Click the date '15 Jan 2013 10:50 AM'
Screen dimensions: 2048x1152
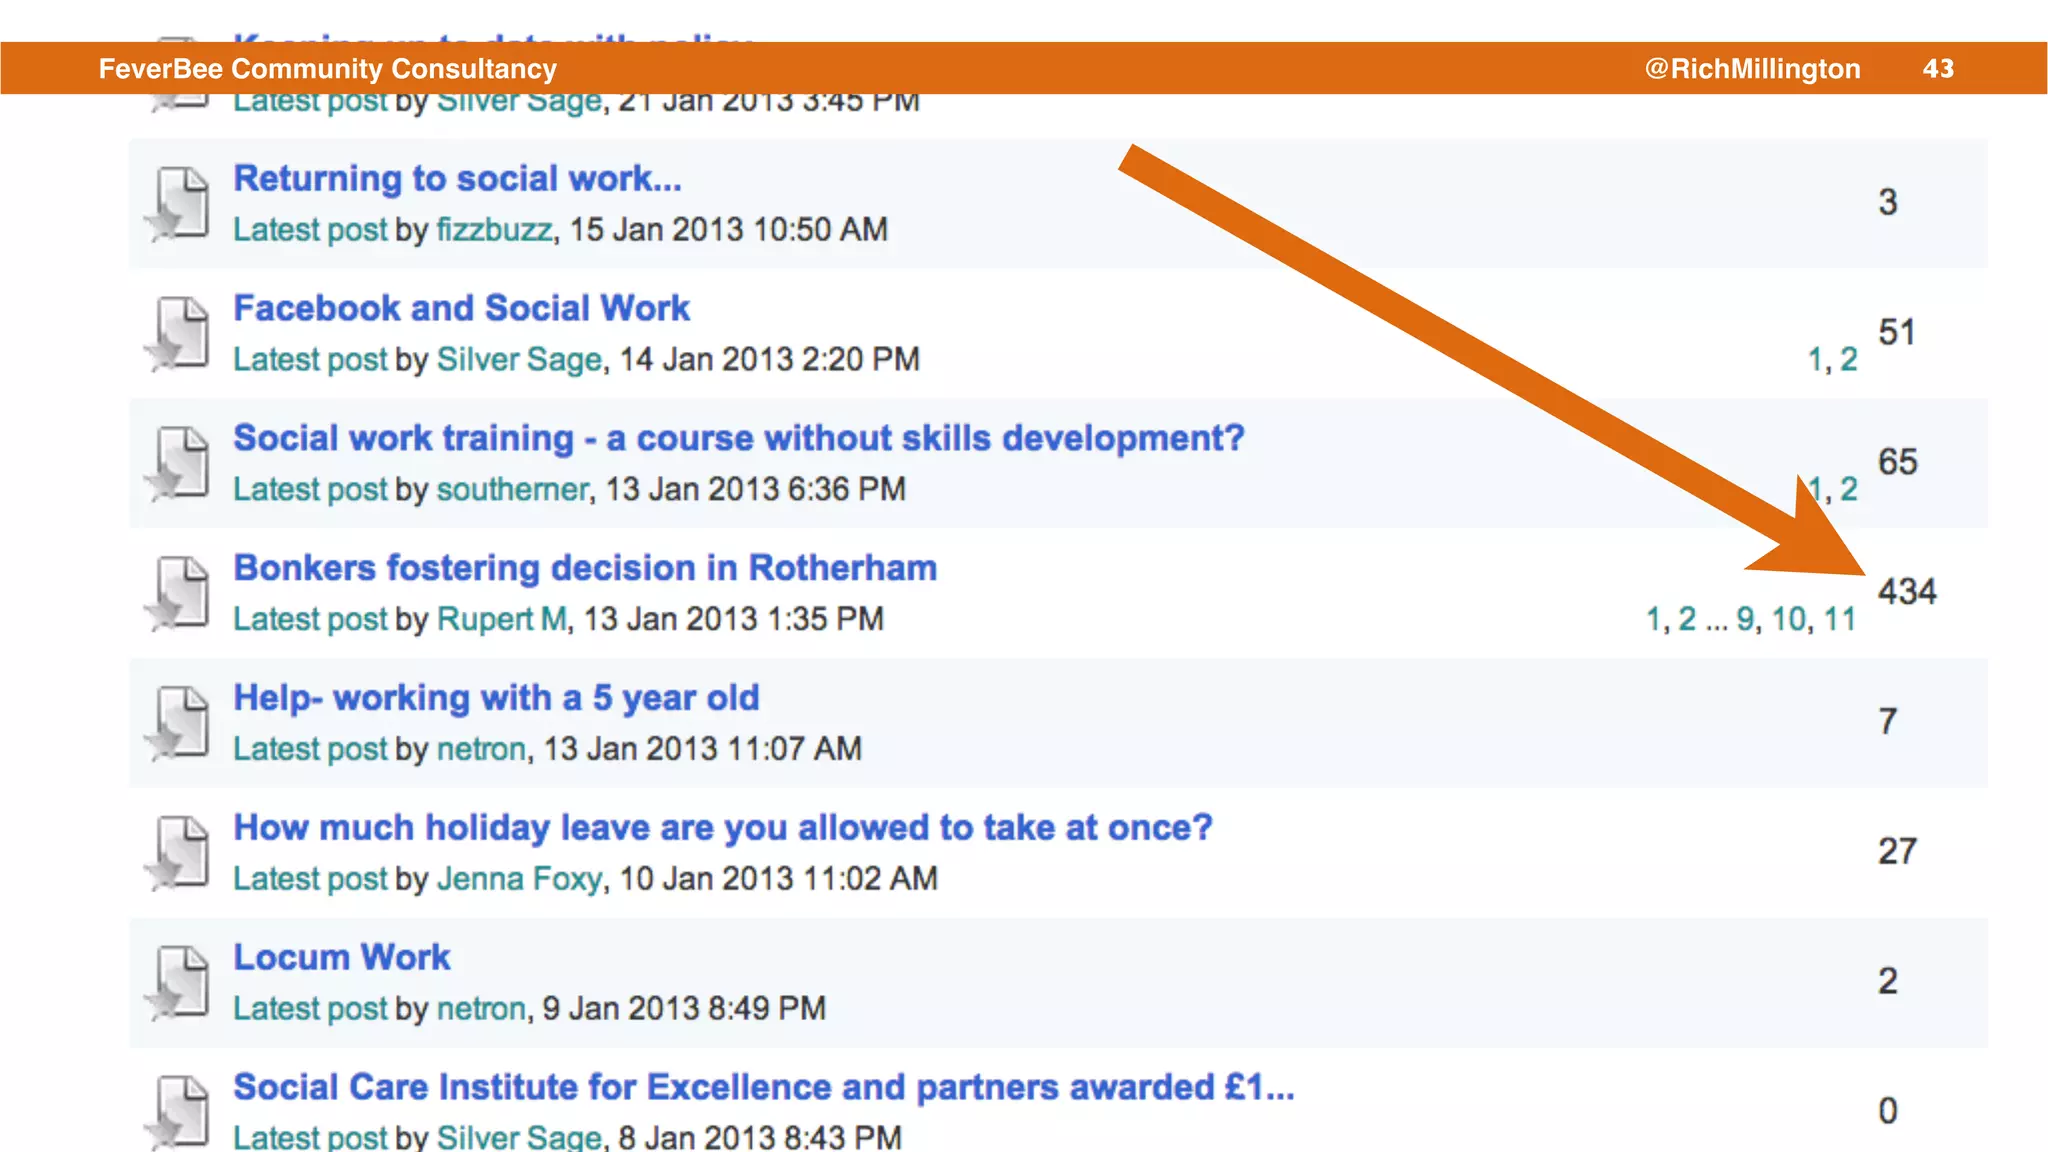pos(728,230)
